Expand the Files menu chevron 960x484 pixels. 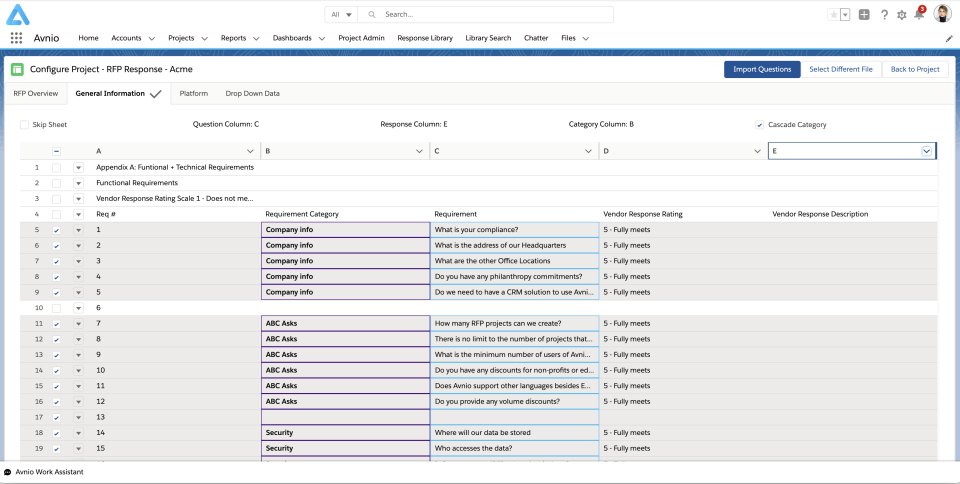click(585, 39)
